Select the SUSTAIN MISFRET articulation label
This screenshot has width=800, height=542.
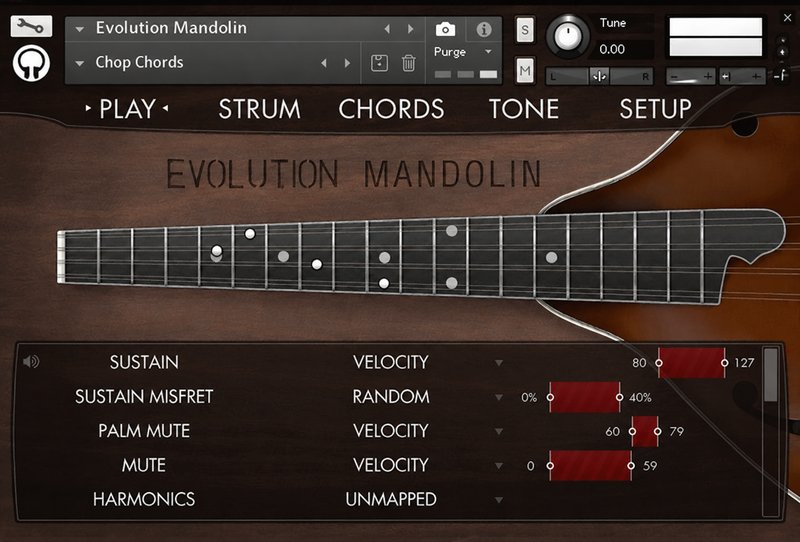144,397
